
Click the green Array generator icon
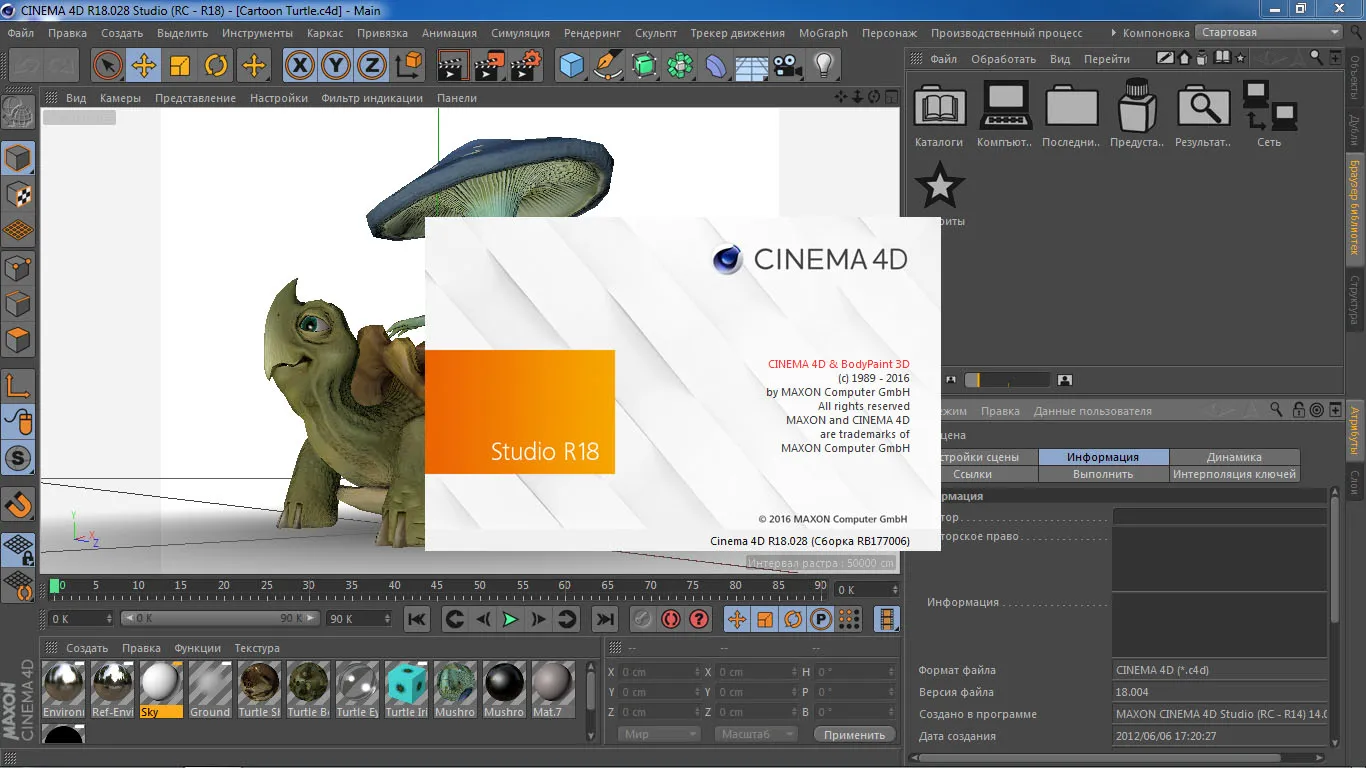pyautogui.click(x=680, y=66)
